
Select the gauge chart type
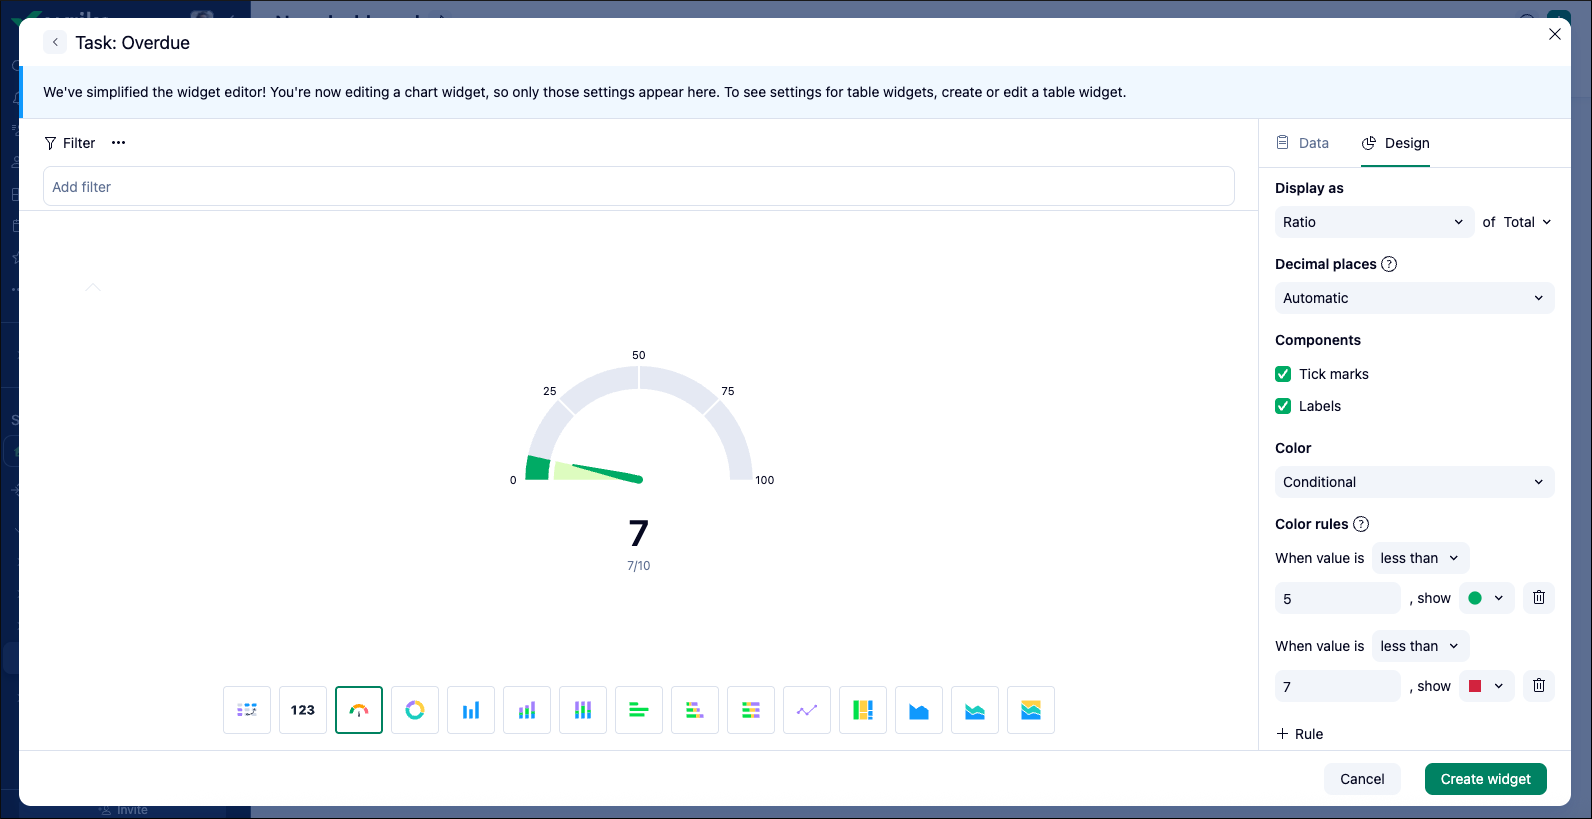tap(359, 710)
